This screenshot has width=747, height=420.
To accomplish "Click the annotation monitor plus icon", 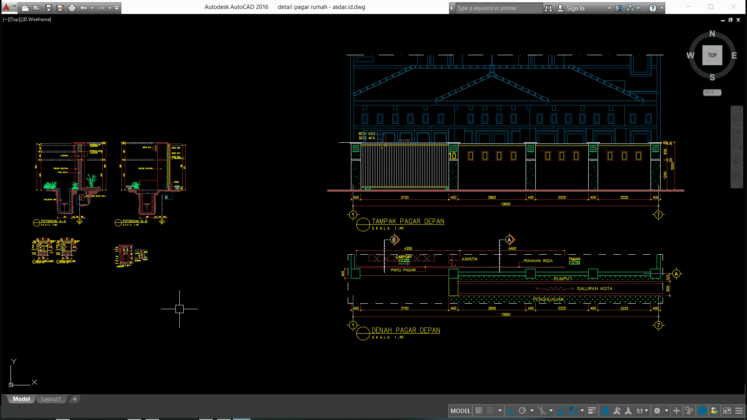I will click(x=676, y=410).
